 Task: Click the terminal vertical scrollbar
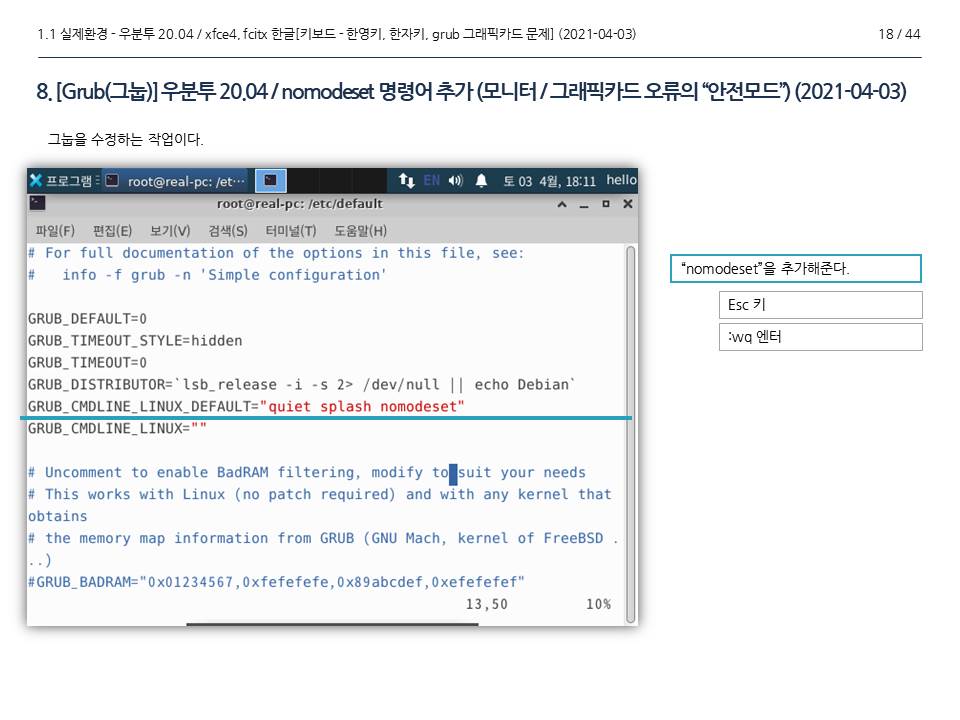point(631,434)
